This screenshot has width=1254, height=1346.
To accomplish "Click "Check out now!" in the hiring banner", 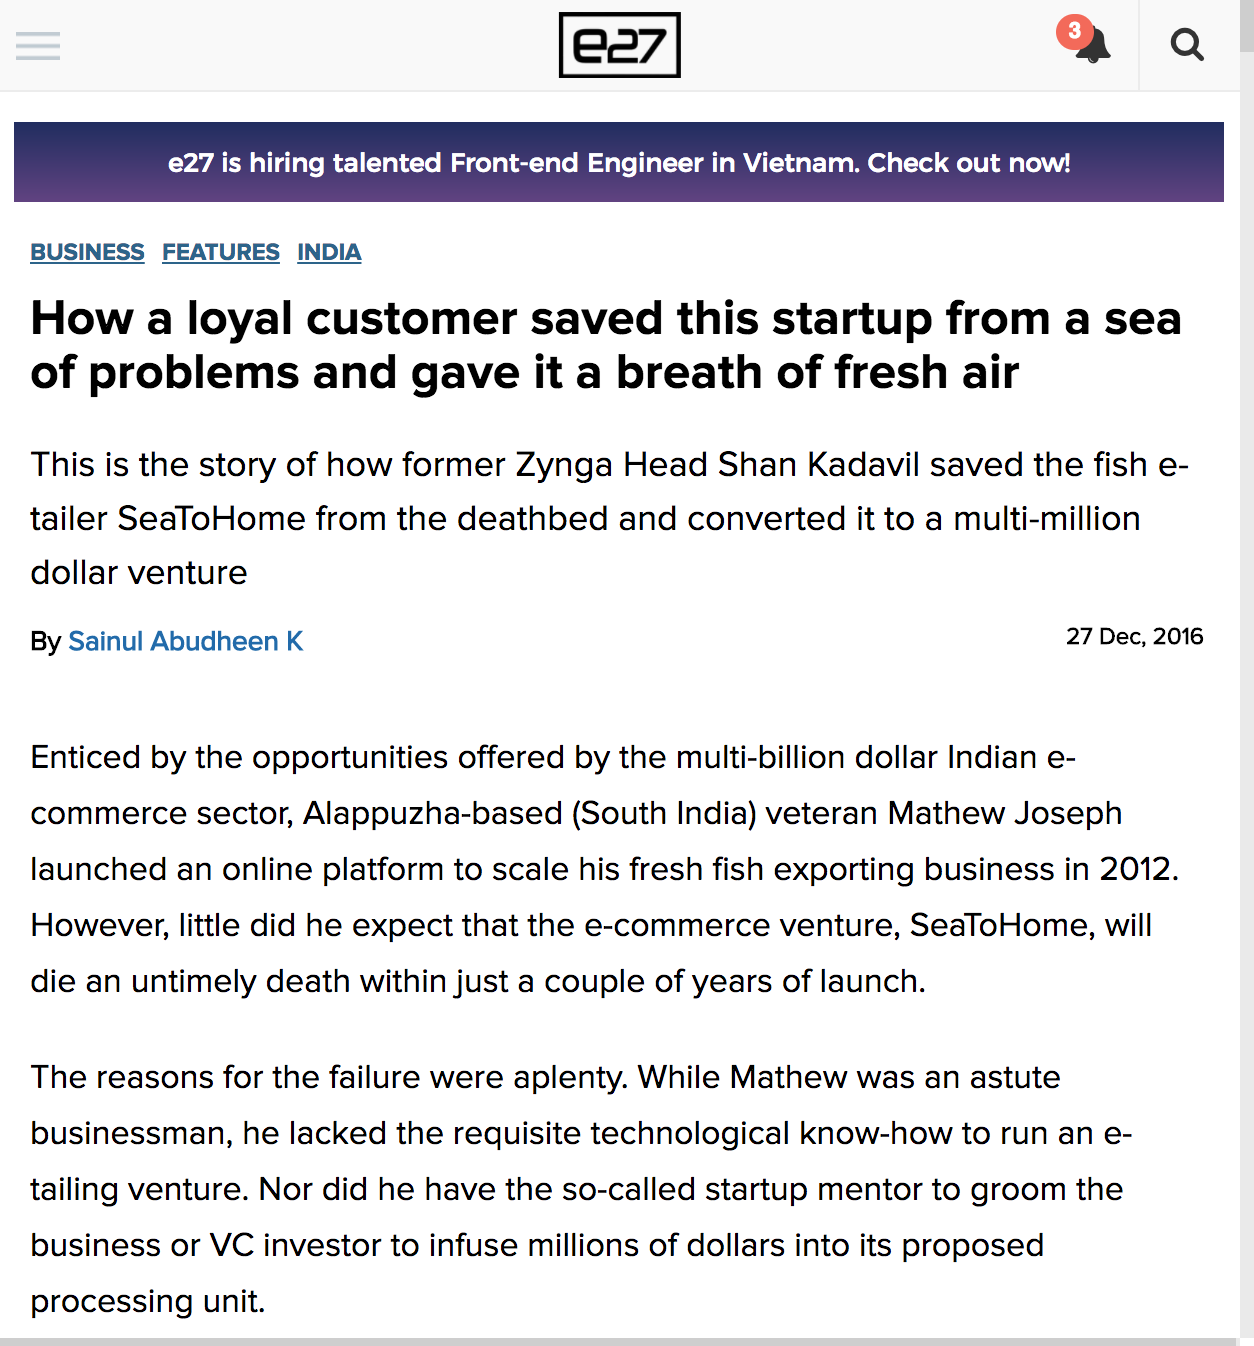I will point(968,163).
